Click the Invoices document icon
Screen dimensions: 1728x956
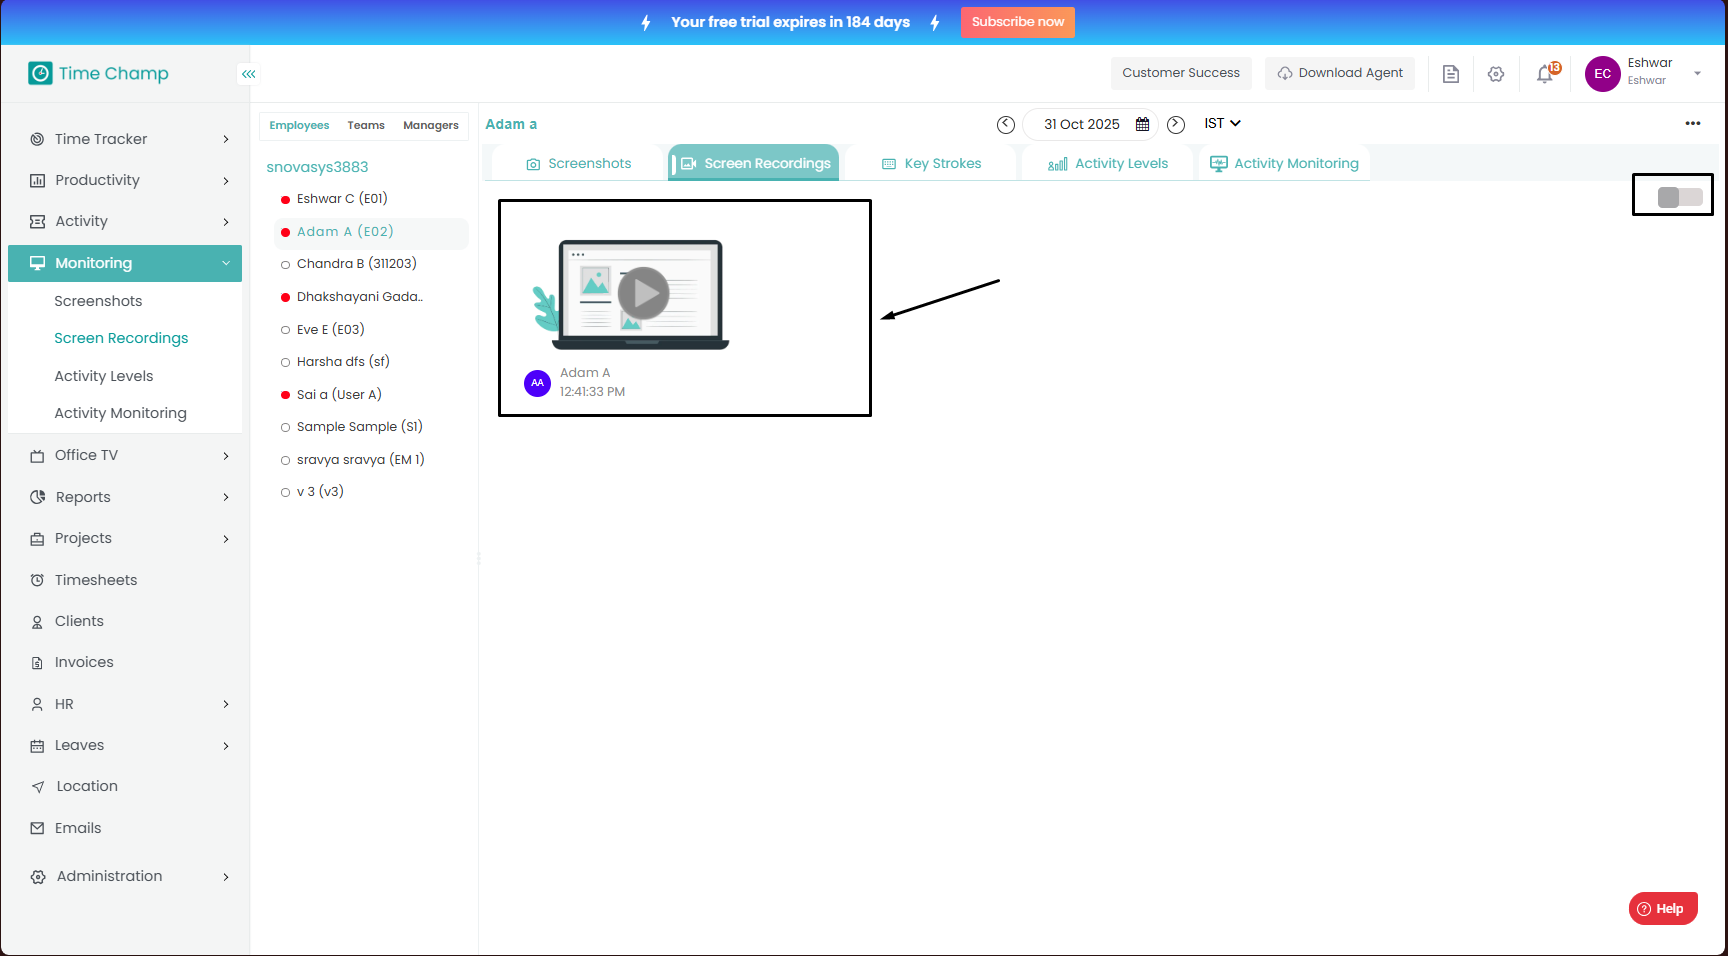pyautogui.click(x=37, y=663)
